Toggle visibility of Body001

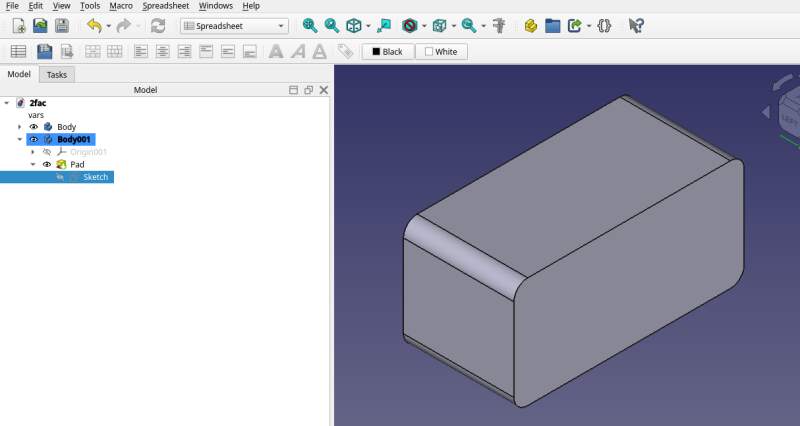click(34, 139)
